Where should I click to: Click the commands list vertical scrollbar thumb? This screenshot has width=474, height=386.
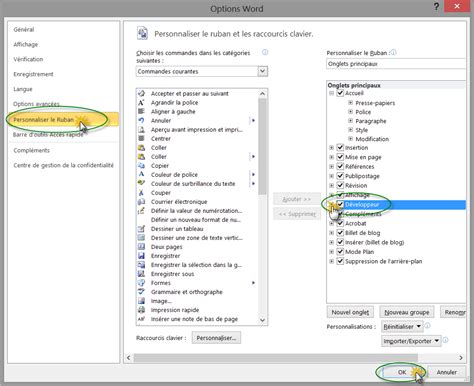[x=262, y=146]
